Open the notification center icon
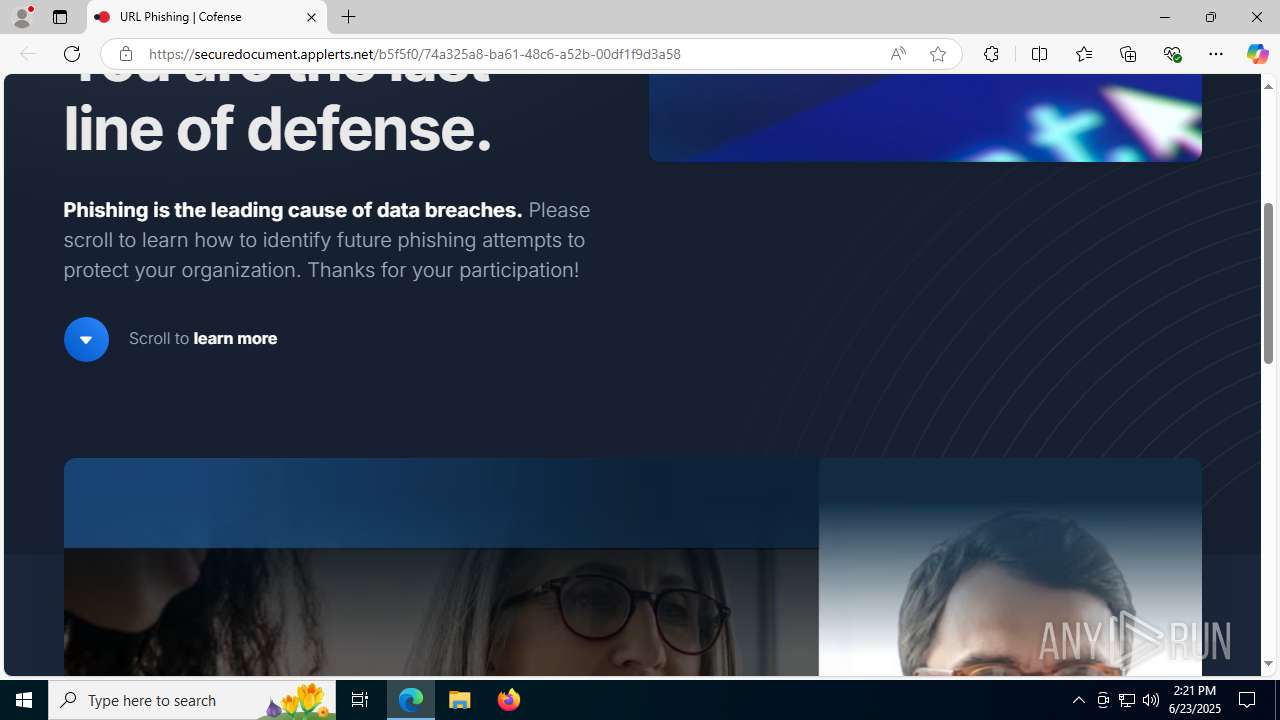 [1247, 700]
